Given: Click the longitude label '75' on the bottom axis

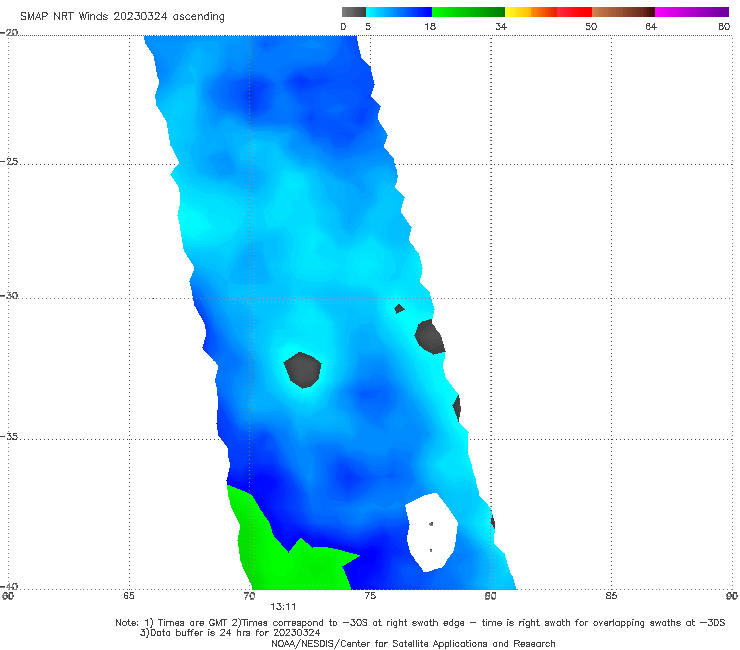Looking at the screenshot, I should [x=370, y=596].
